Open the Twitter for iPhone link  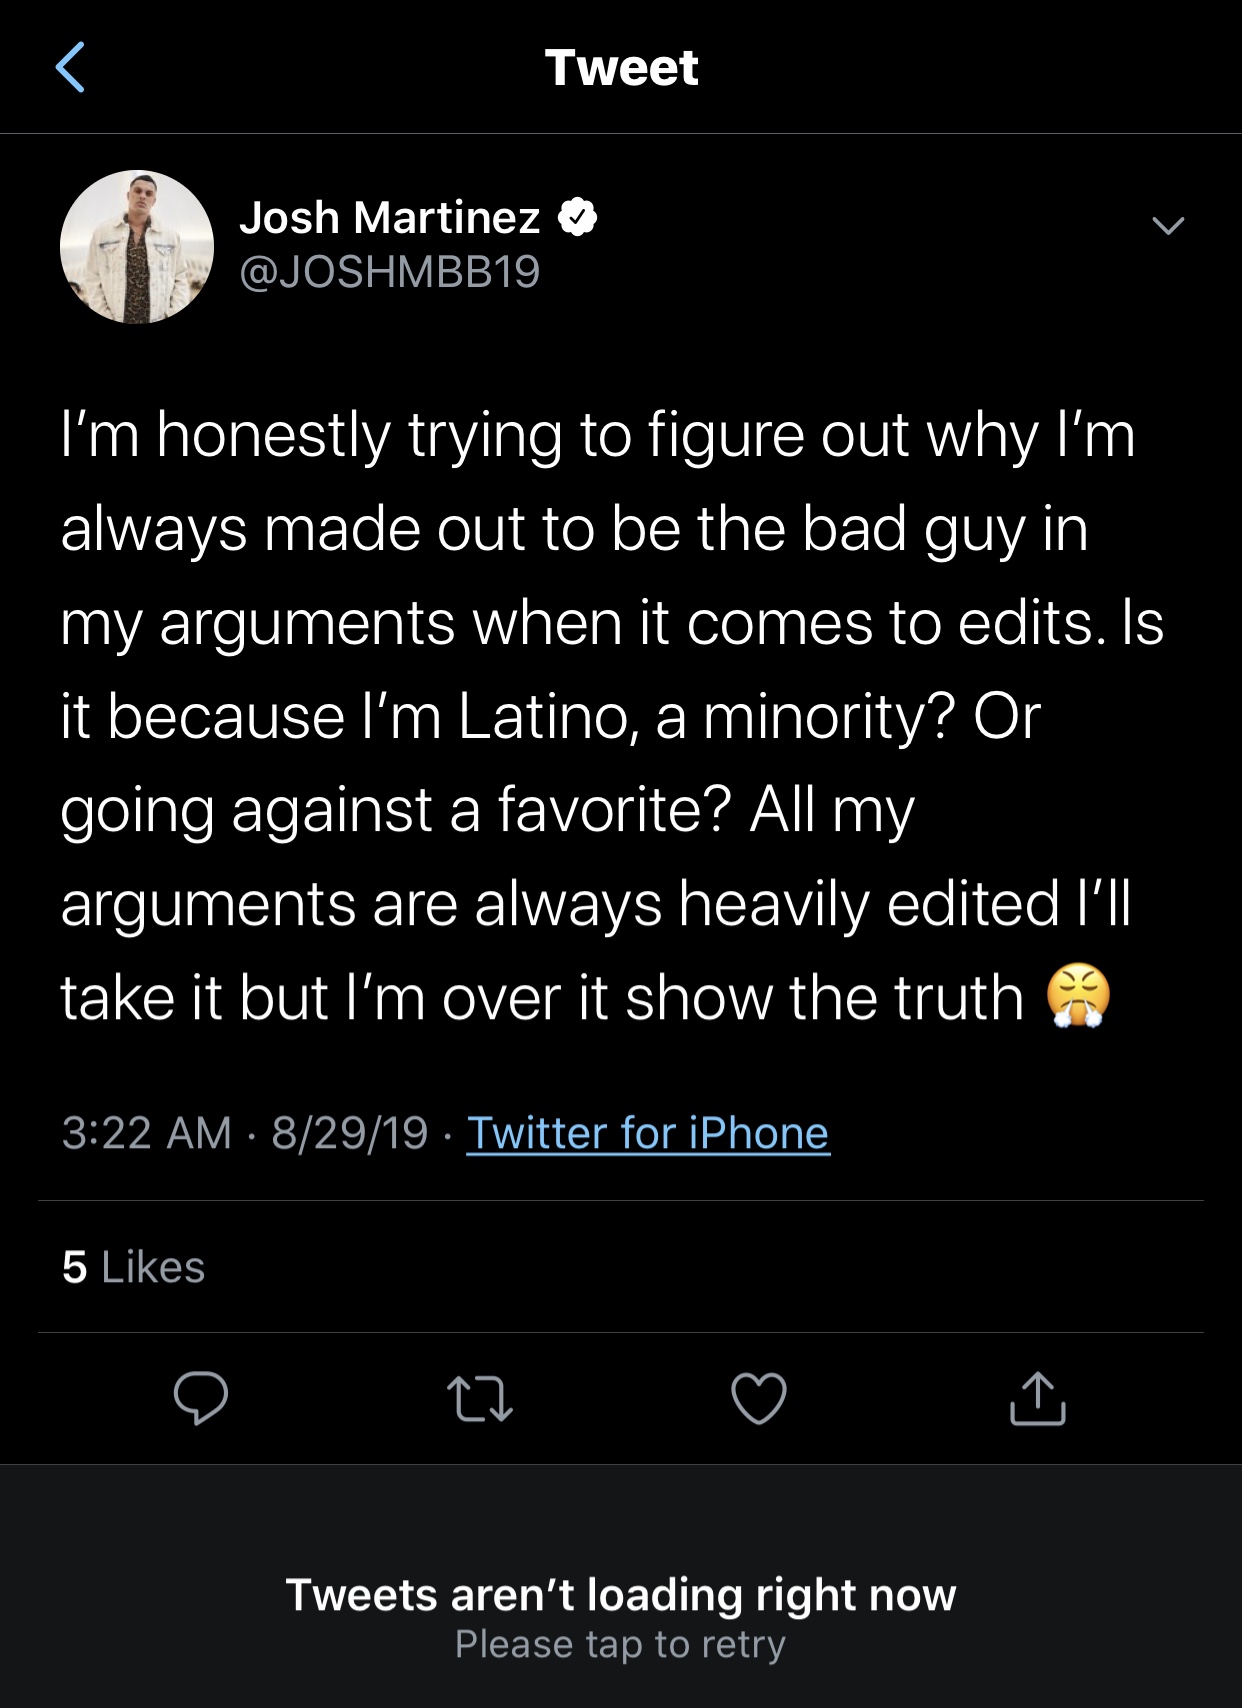(648, 1133)
